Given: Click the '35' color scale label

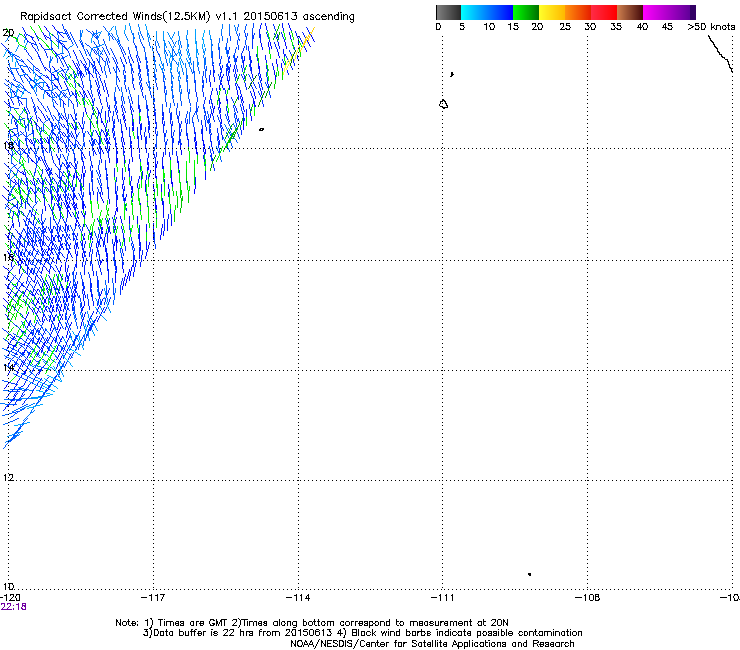Looking at the screenshot, I should (616, 27).
